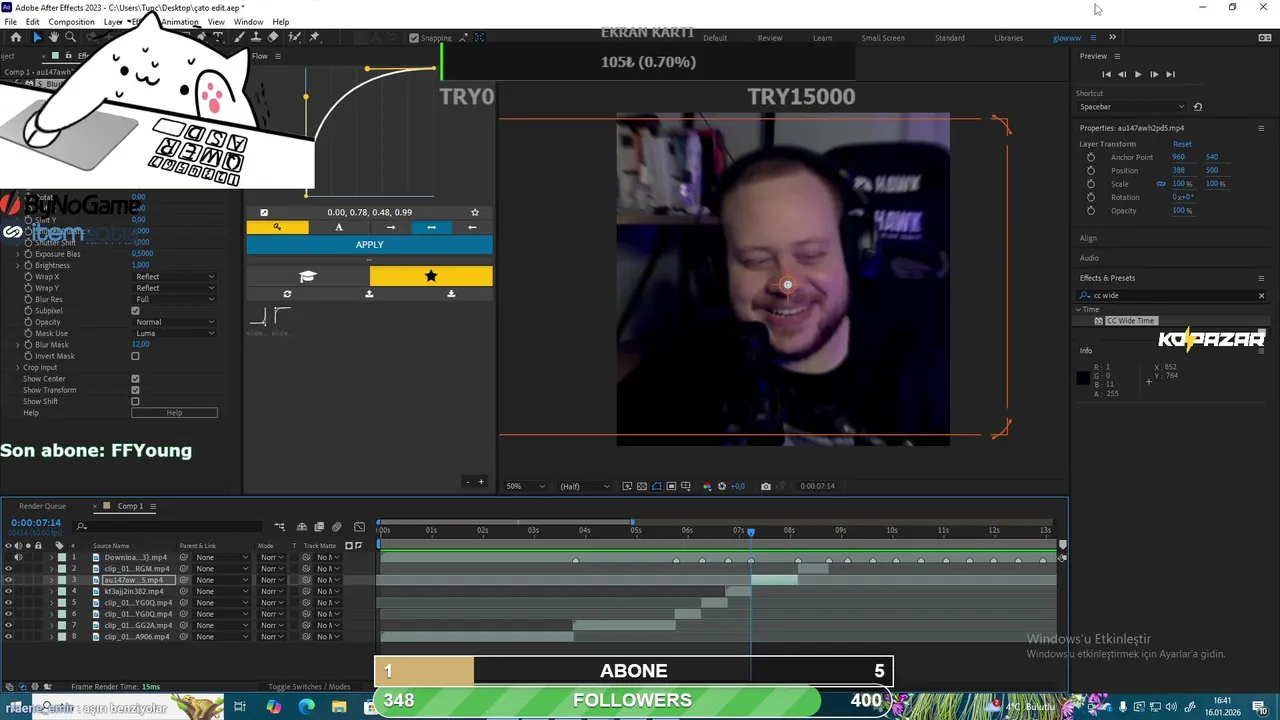Play the preview in the Preview panel

1137,74
